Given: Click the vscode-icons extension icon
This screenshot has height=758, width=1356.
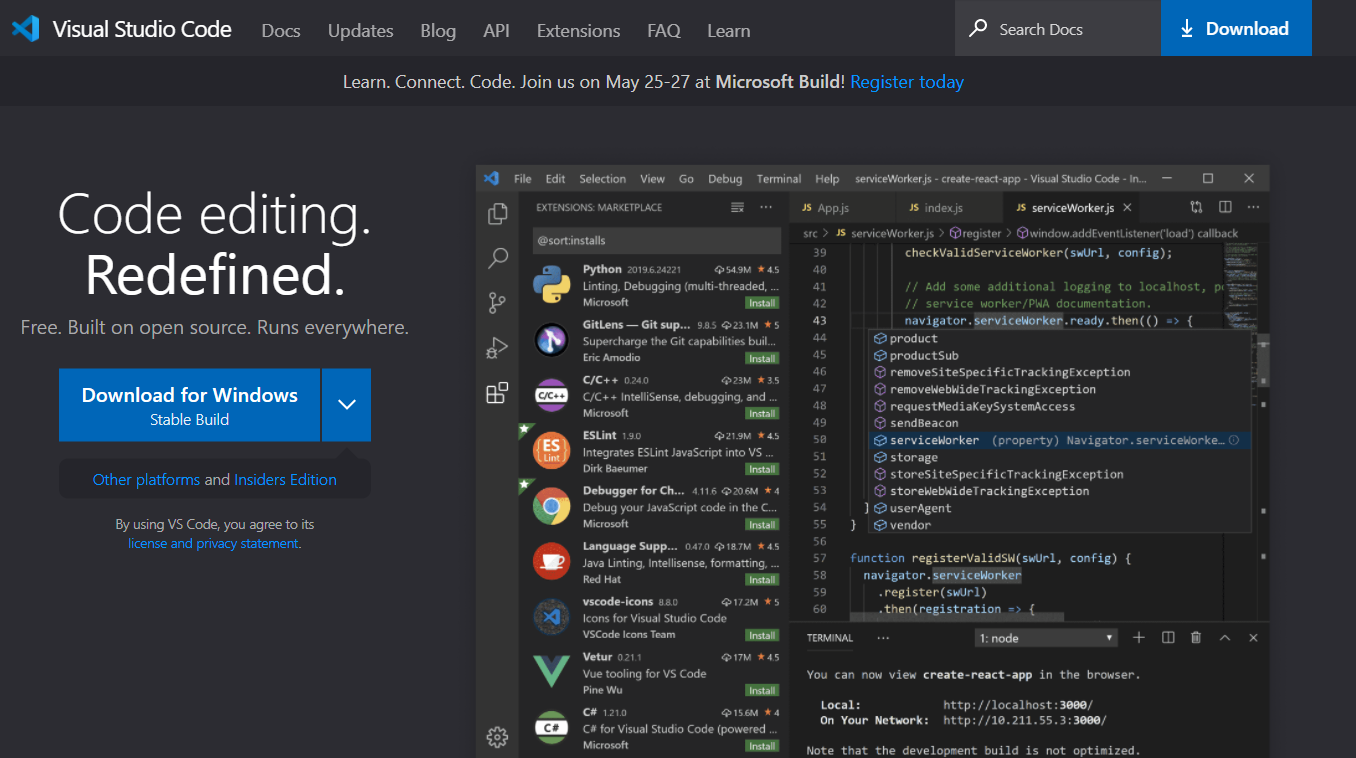Looking at the screenshot, I should click(x=552, y=617).
